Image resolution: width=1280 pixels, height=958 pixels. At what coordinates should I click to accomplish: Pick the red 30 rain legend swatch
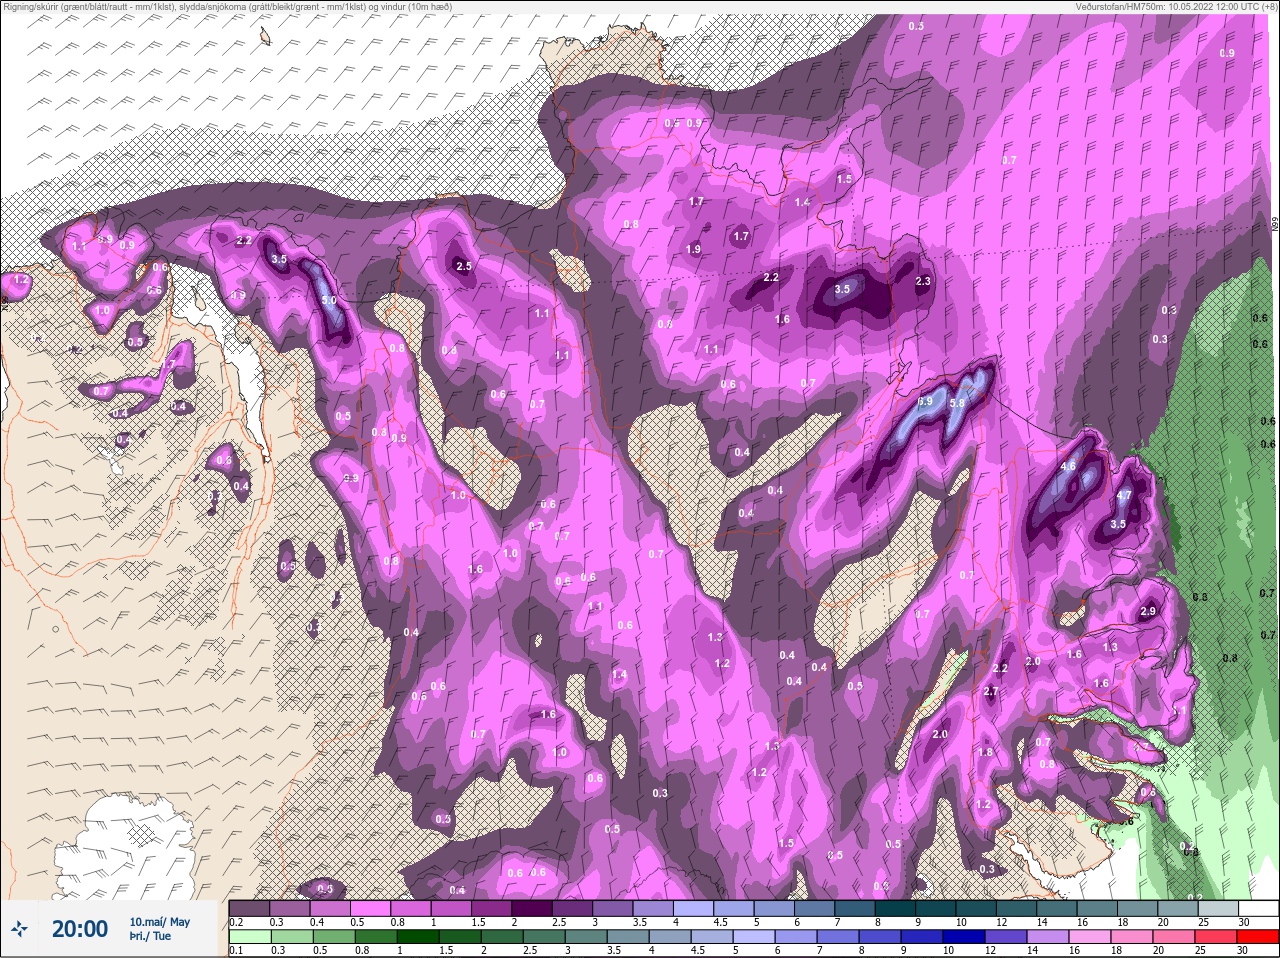pos(1258,937)
